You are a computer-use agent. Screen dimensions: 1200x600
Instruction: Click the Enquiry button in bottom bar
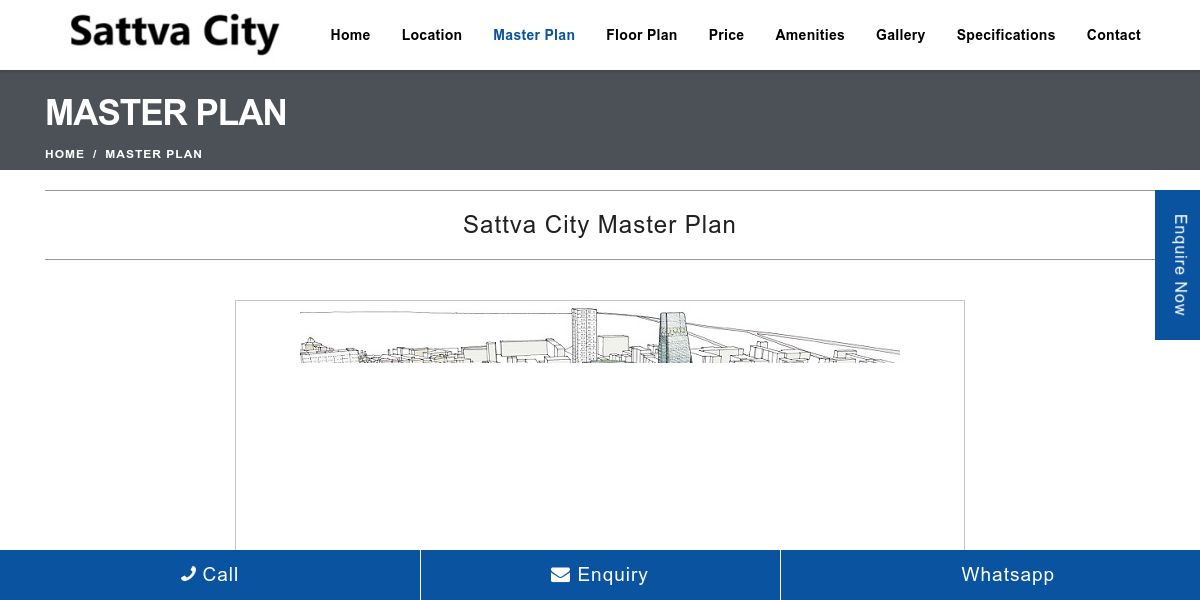(x=600, y=575)
